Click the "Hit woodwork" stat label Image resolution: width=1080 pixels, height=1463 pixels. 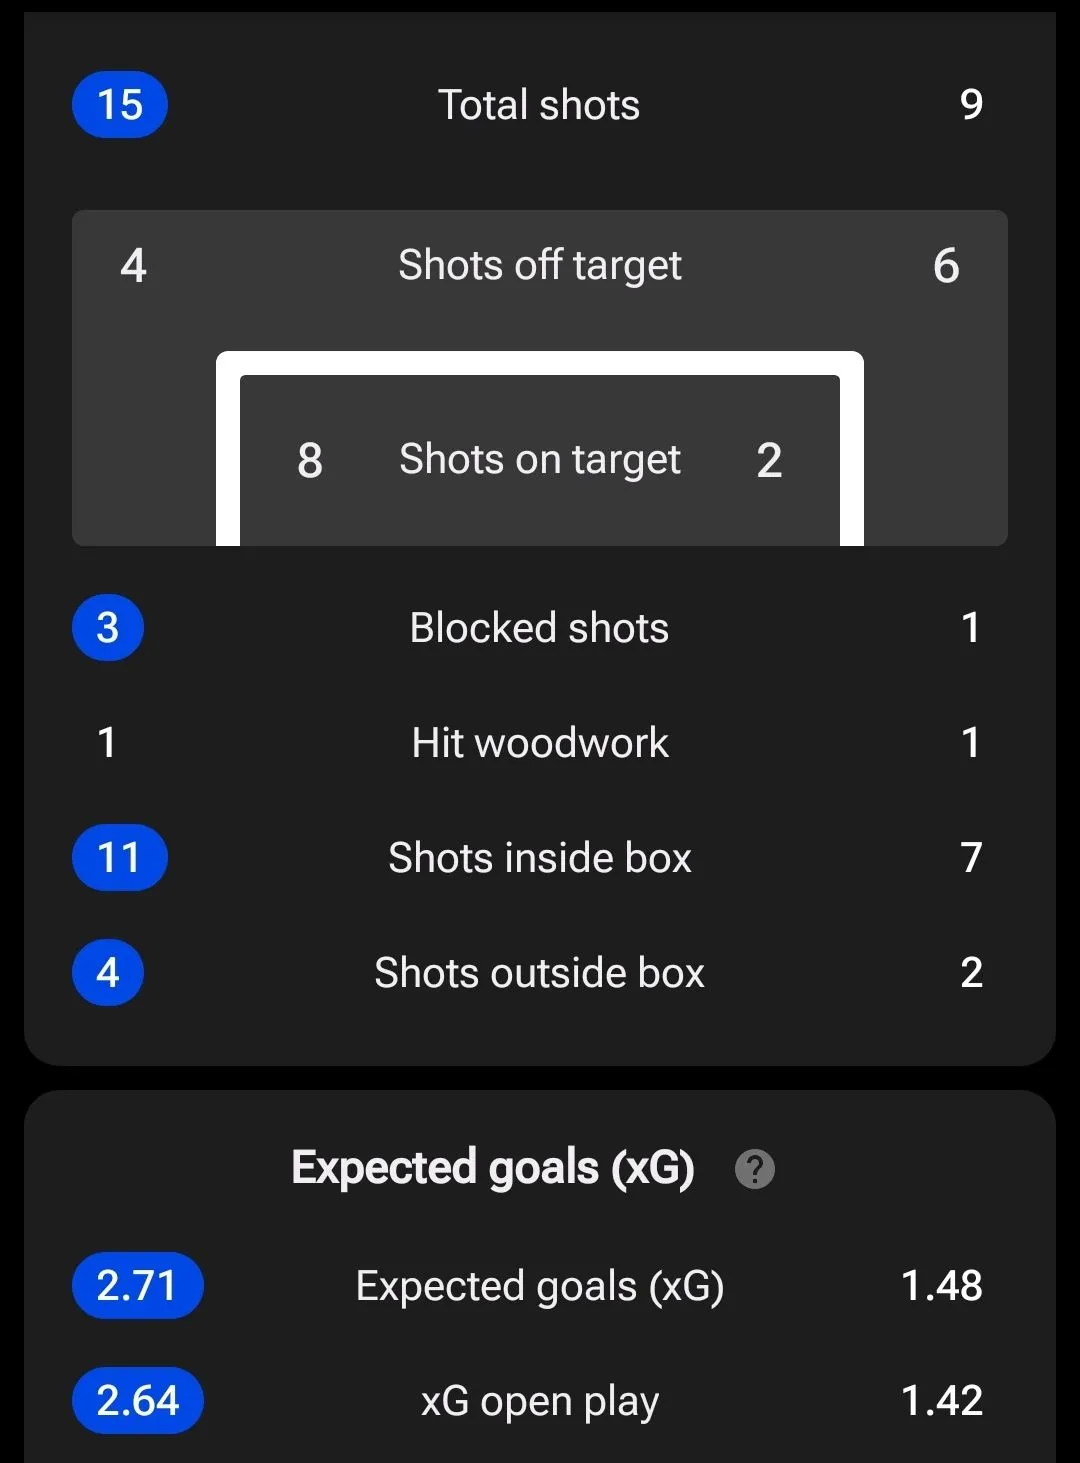pos(540,743)
